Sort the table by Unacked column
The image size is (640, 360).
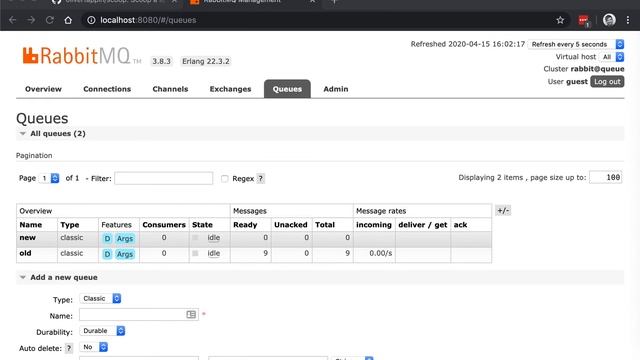click(291, 225)
